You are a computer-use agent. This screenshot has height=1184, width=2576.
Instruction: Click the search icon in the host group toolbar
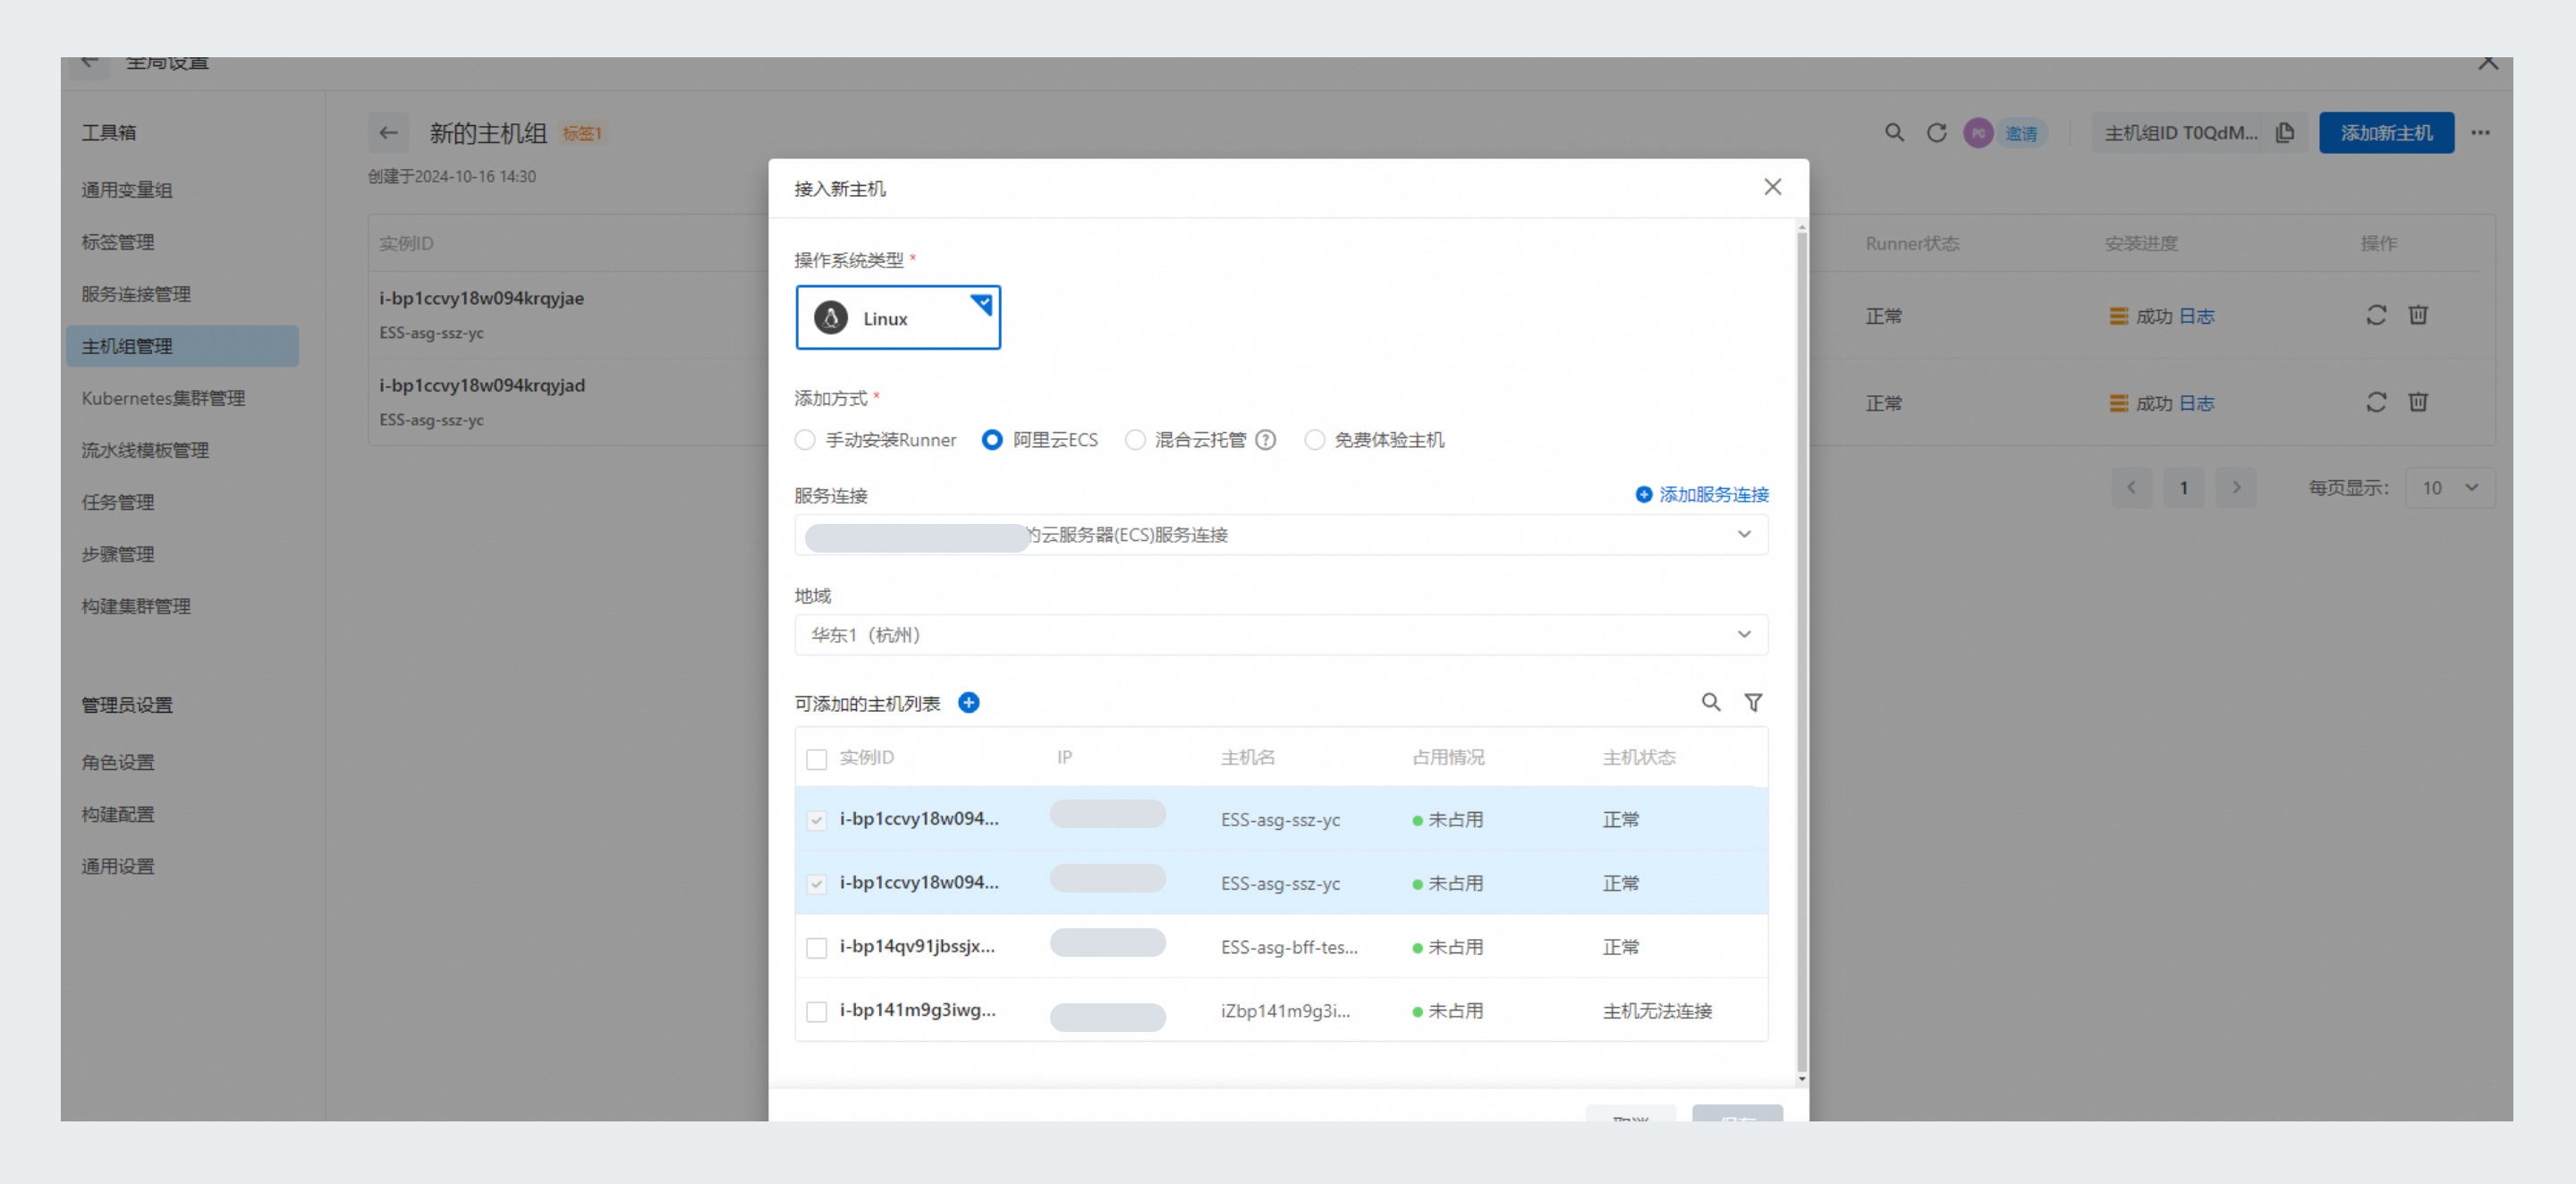pos(1894,133)
